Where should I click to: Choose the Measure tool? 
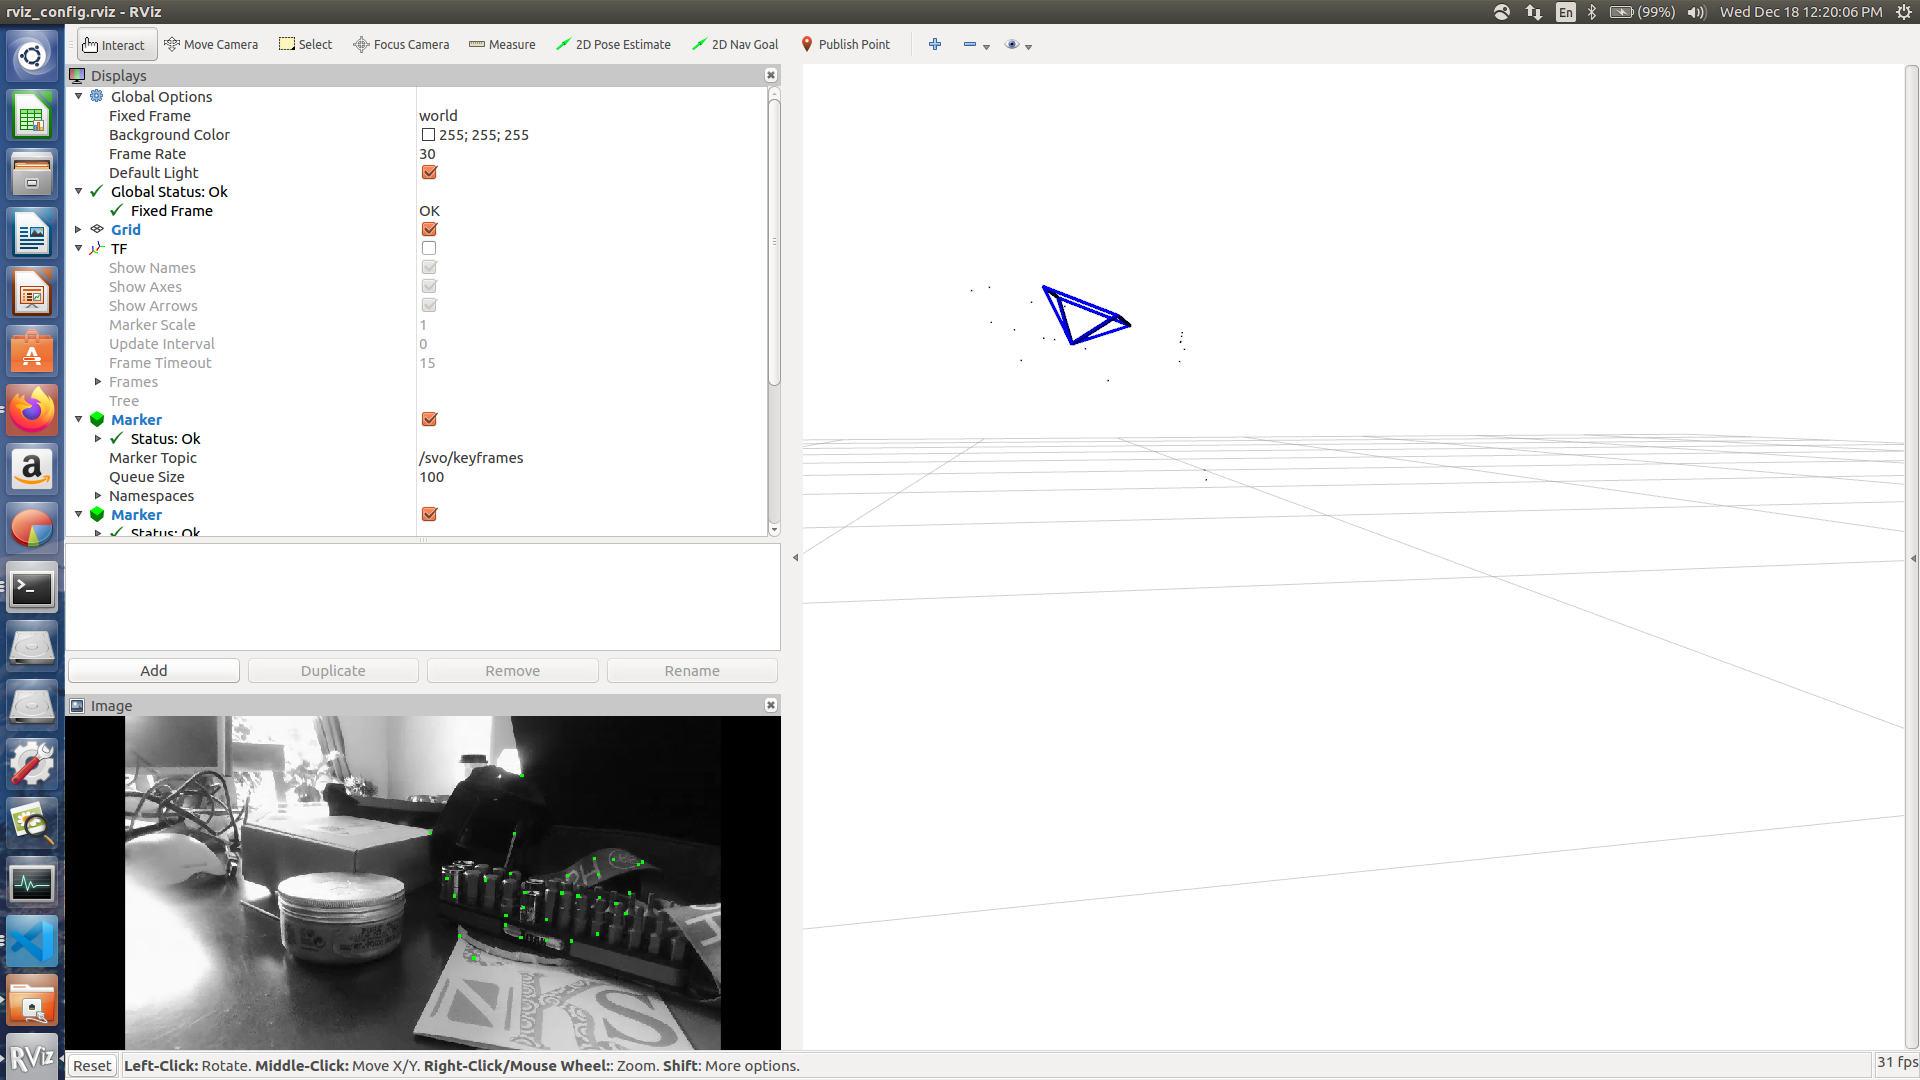502,45
